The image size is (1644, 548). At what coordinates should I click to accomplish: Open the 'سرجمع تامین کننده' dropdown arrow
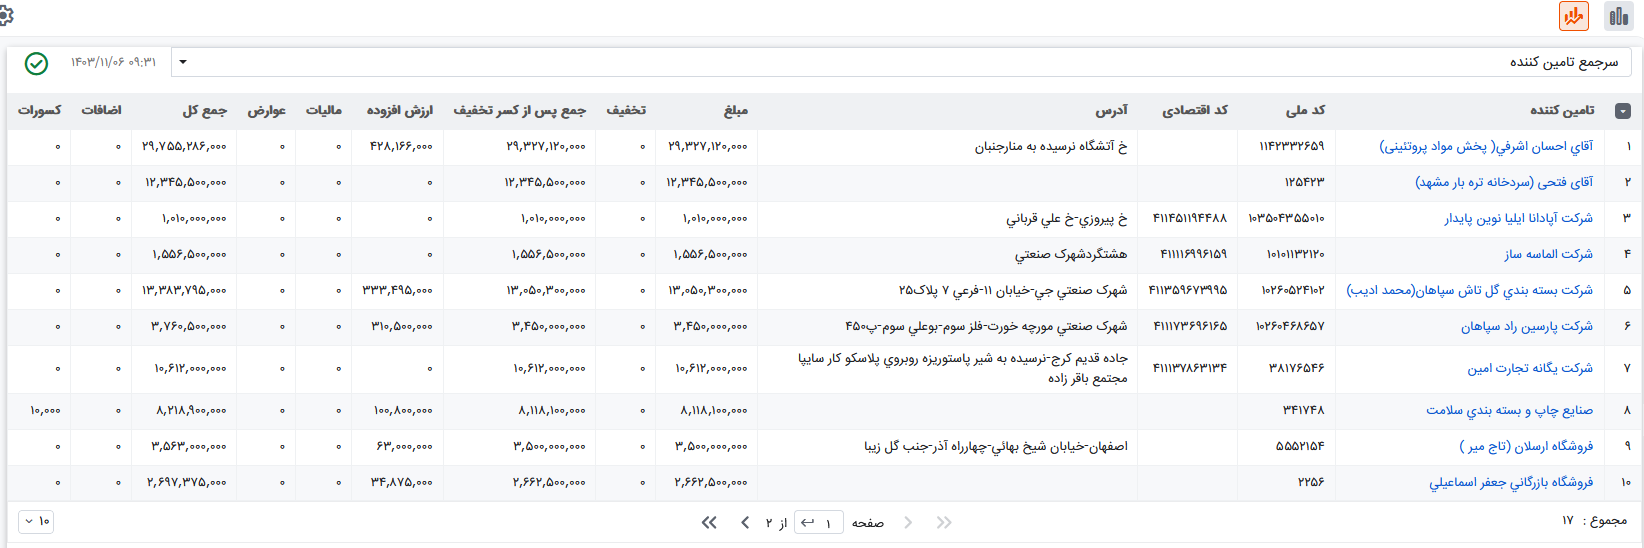tap(183, 62)
